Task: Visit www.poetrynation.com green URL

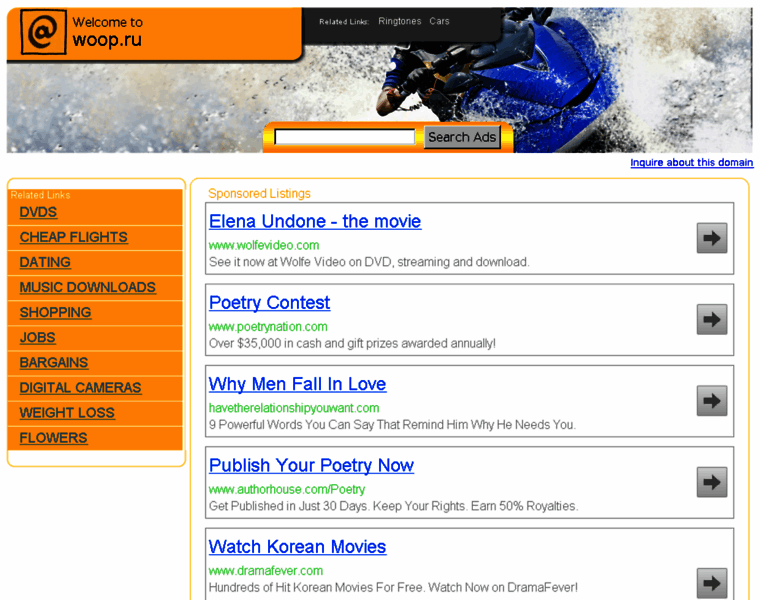Action: pos(268,327)
